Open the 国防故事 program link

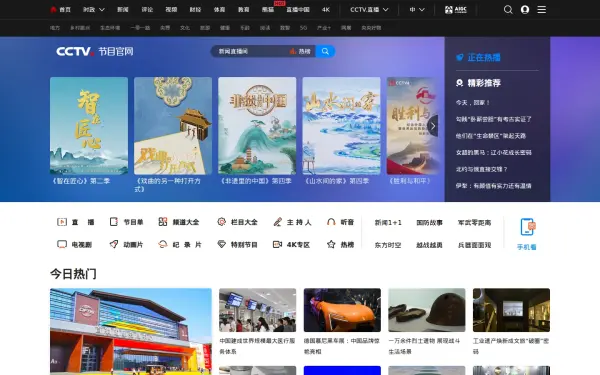(429, 222)
